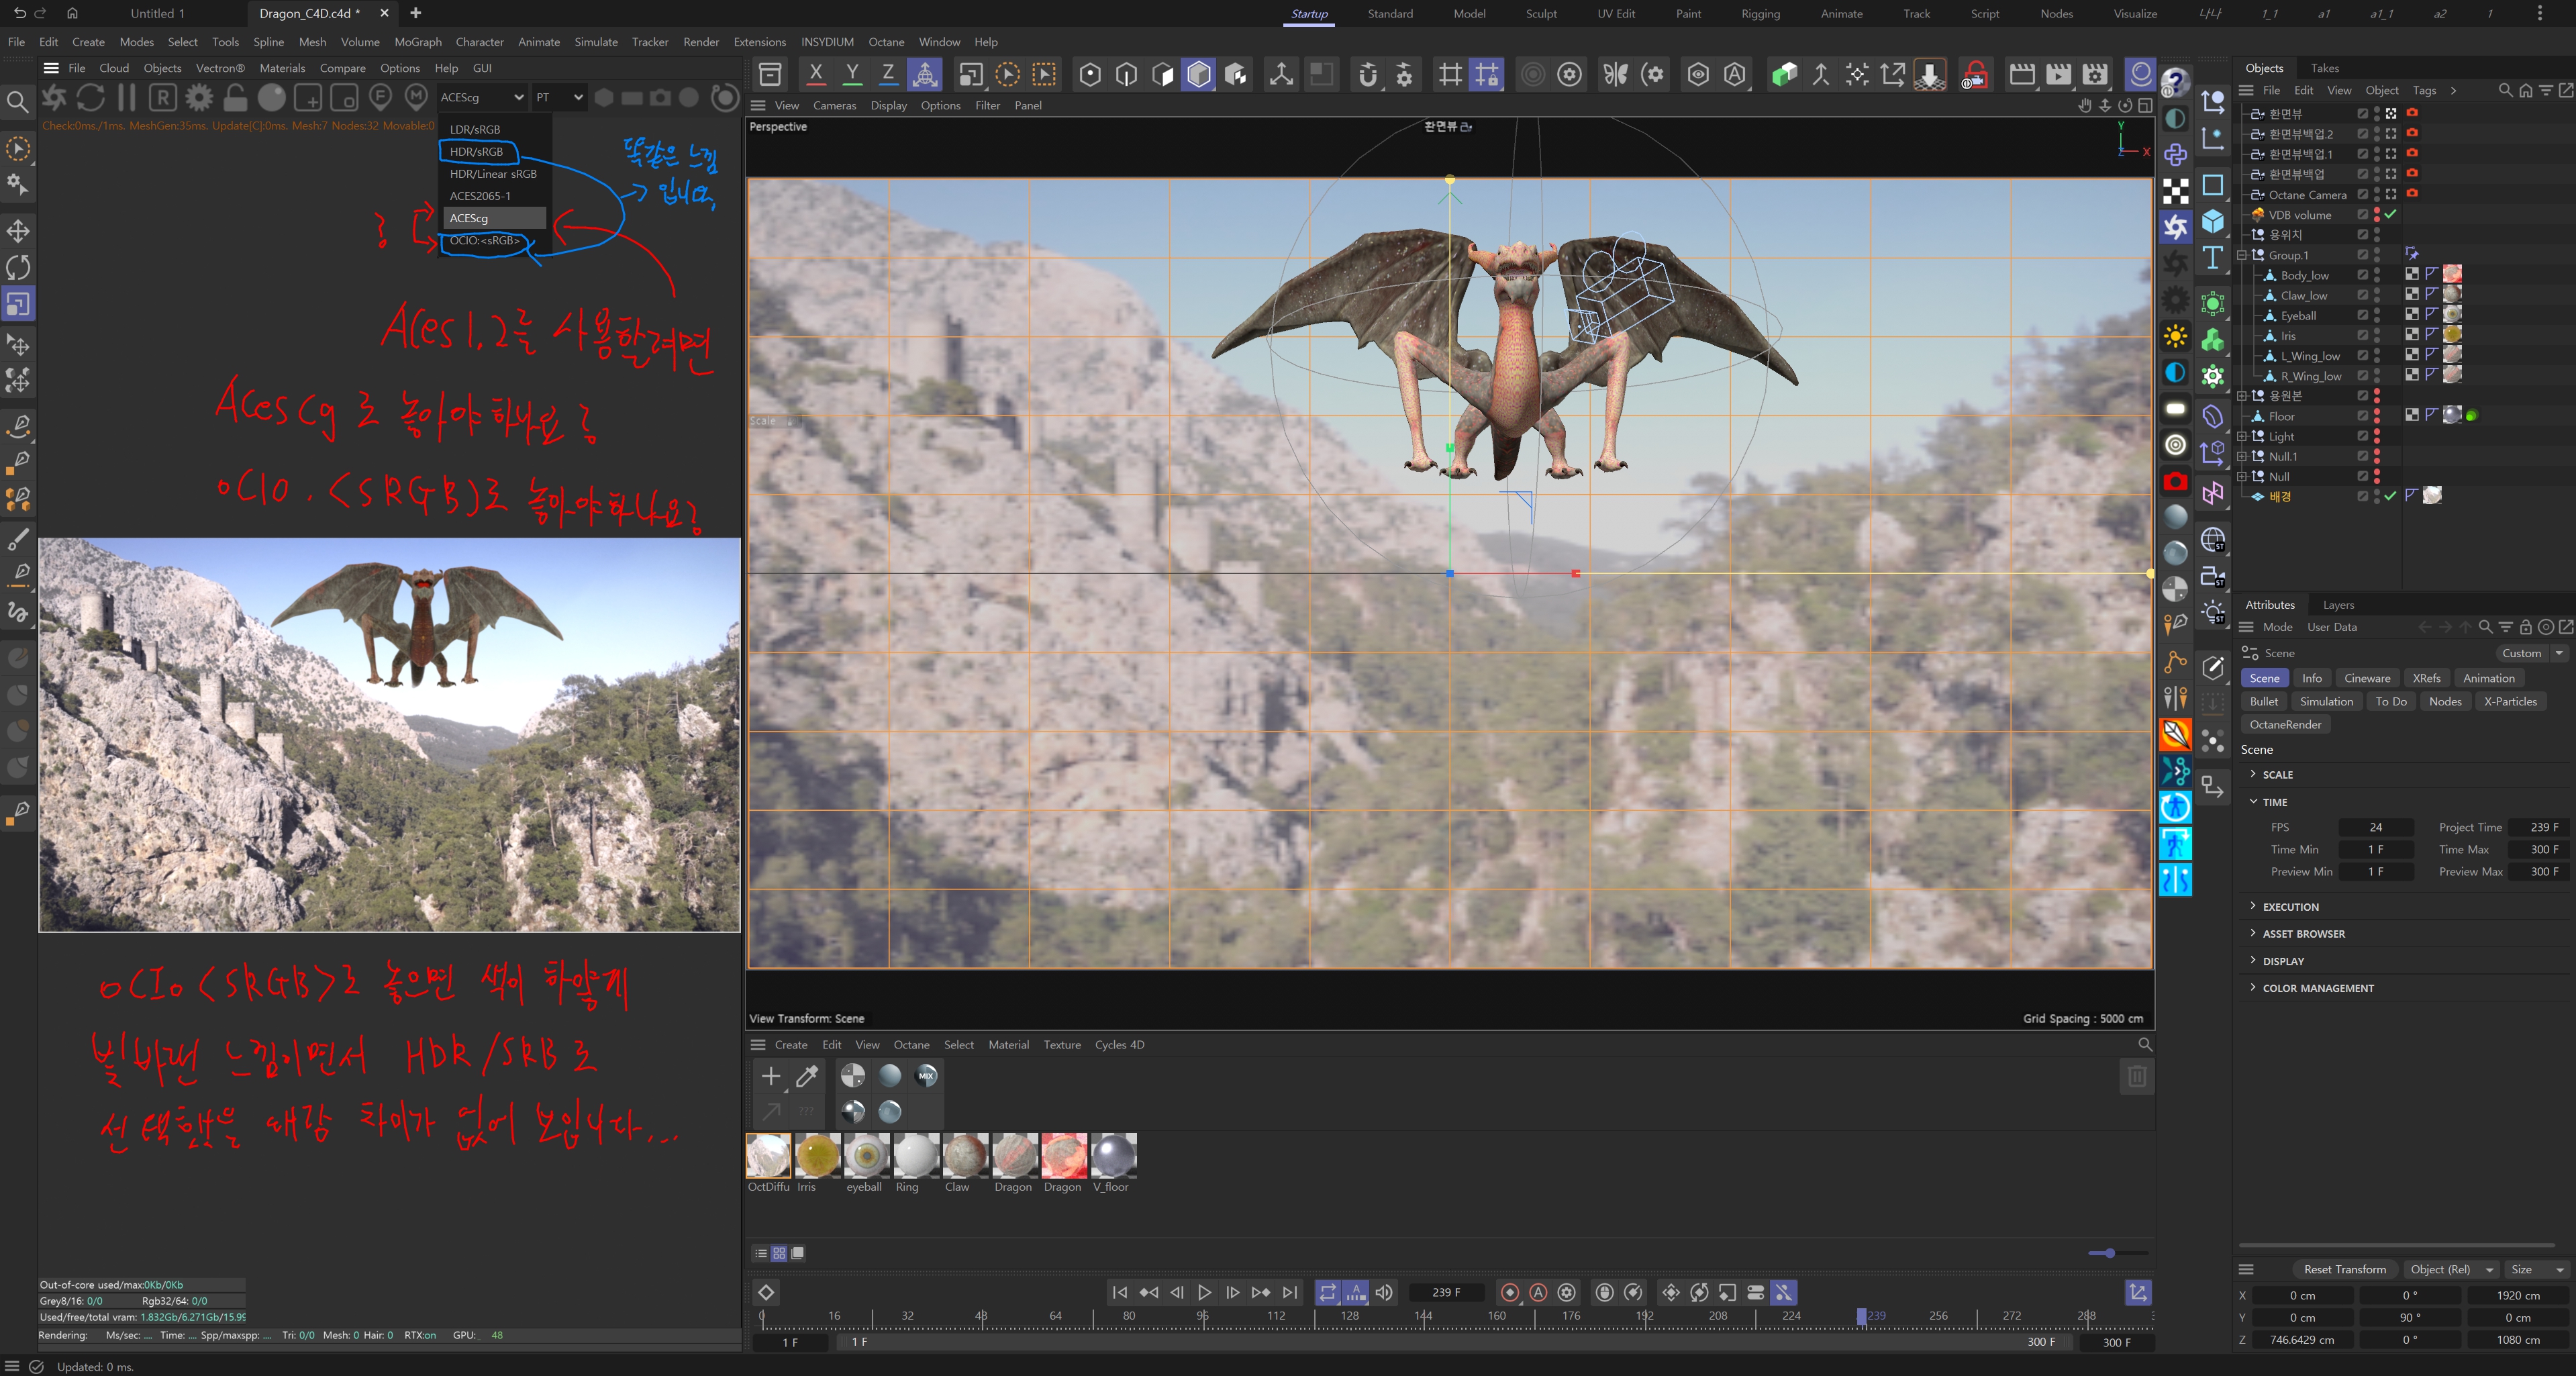The width and height of the screenshot is (2576, 1376).
Task: Expand the Light group in Objects
Action: pos(2241,436)
